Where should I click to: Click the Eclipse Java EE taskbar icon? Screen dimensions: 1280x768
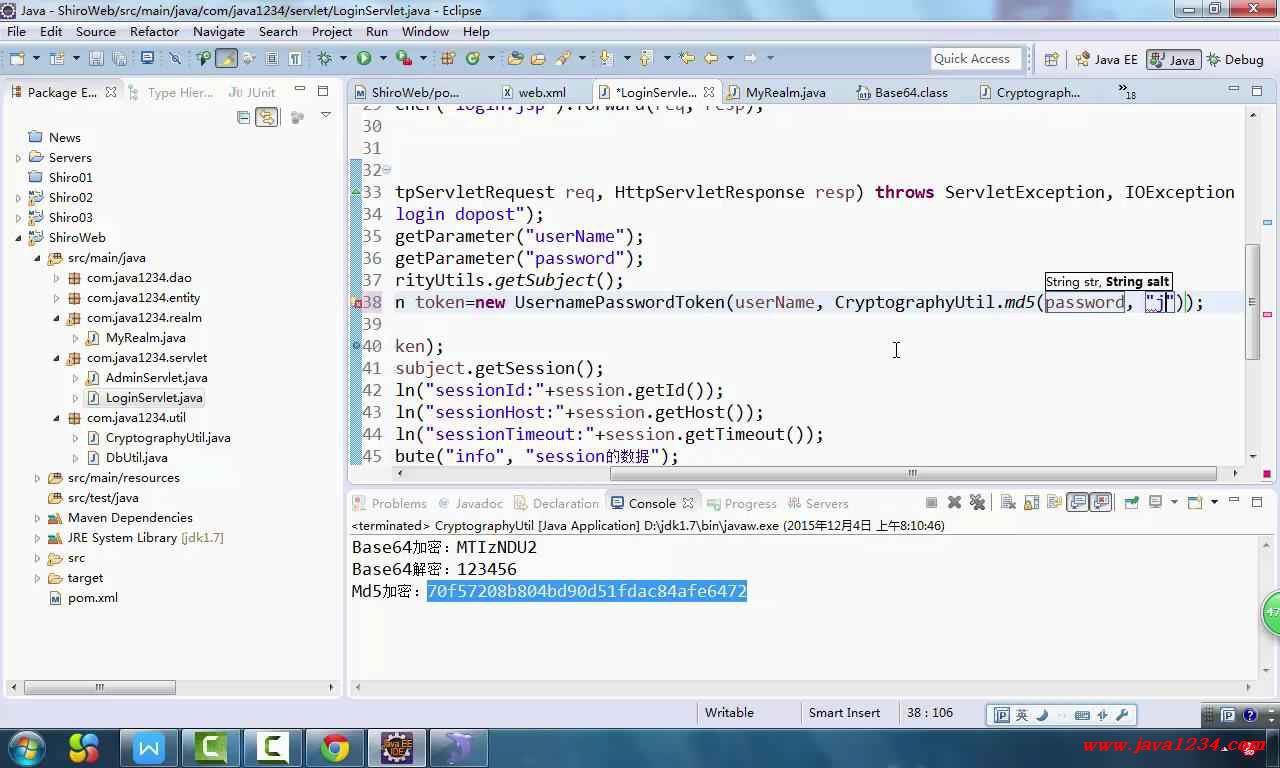[398, 747]
